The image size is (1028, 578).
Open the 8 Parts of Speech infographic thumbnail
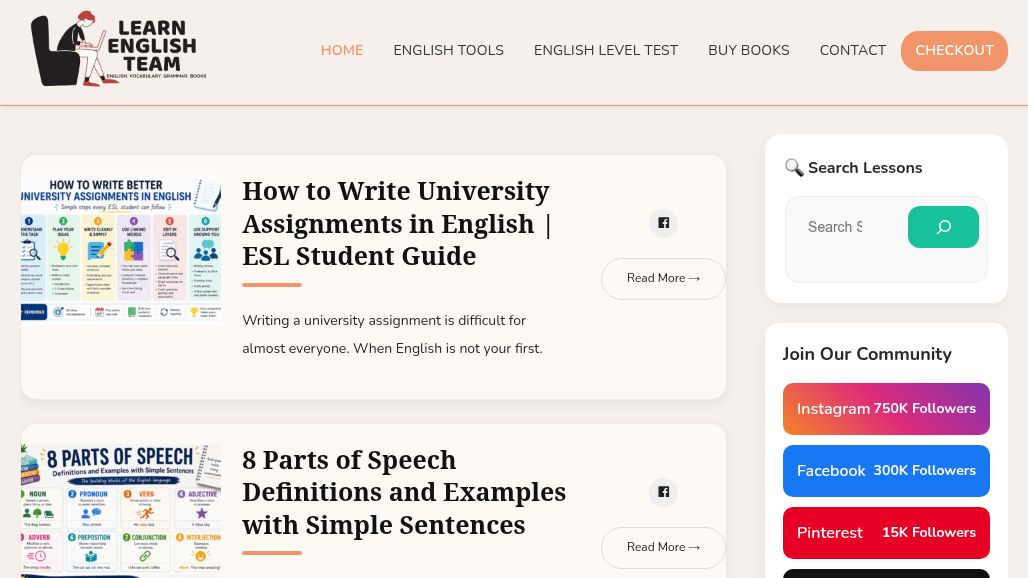tap(121, 511)
